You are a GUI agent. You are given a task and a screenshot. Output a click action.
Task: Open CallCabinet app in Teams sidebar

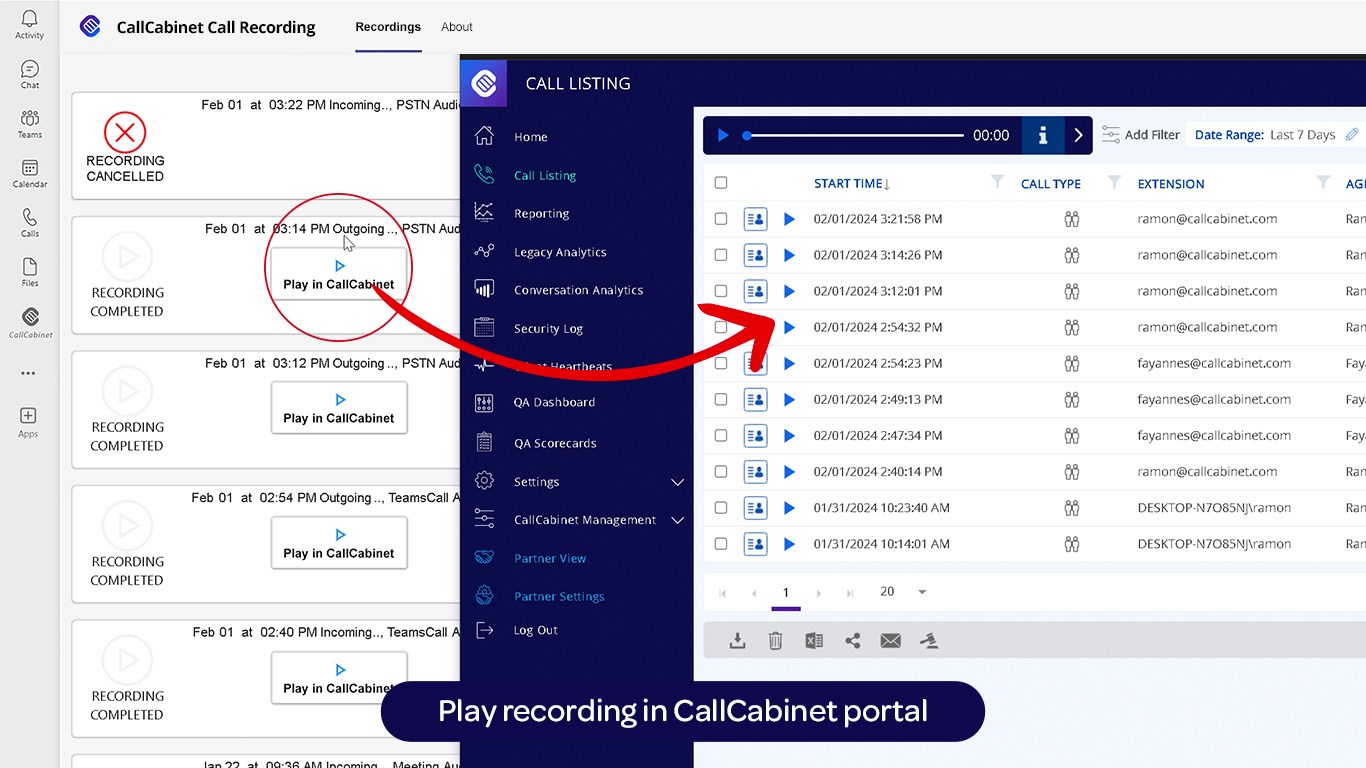click(x=29, y=323)
